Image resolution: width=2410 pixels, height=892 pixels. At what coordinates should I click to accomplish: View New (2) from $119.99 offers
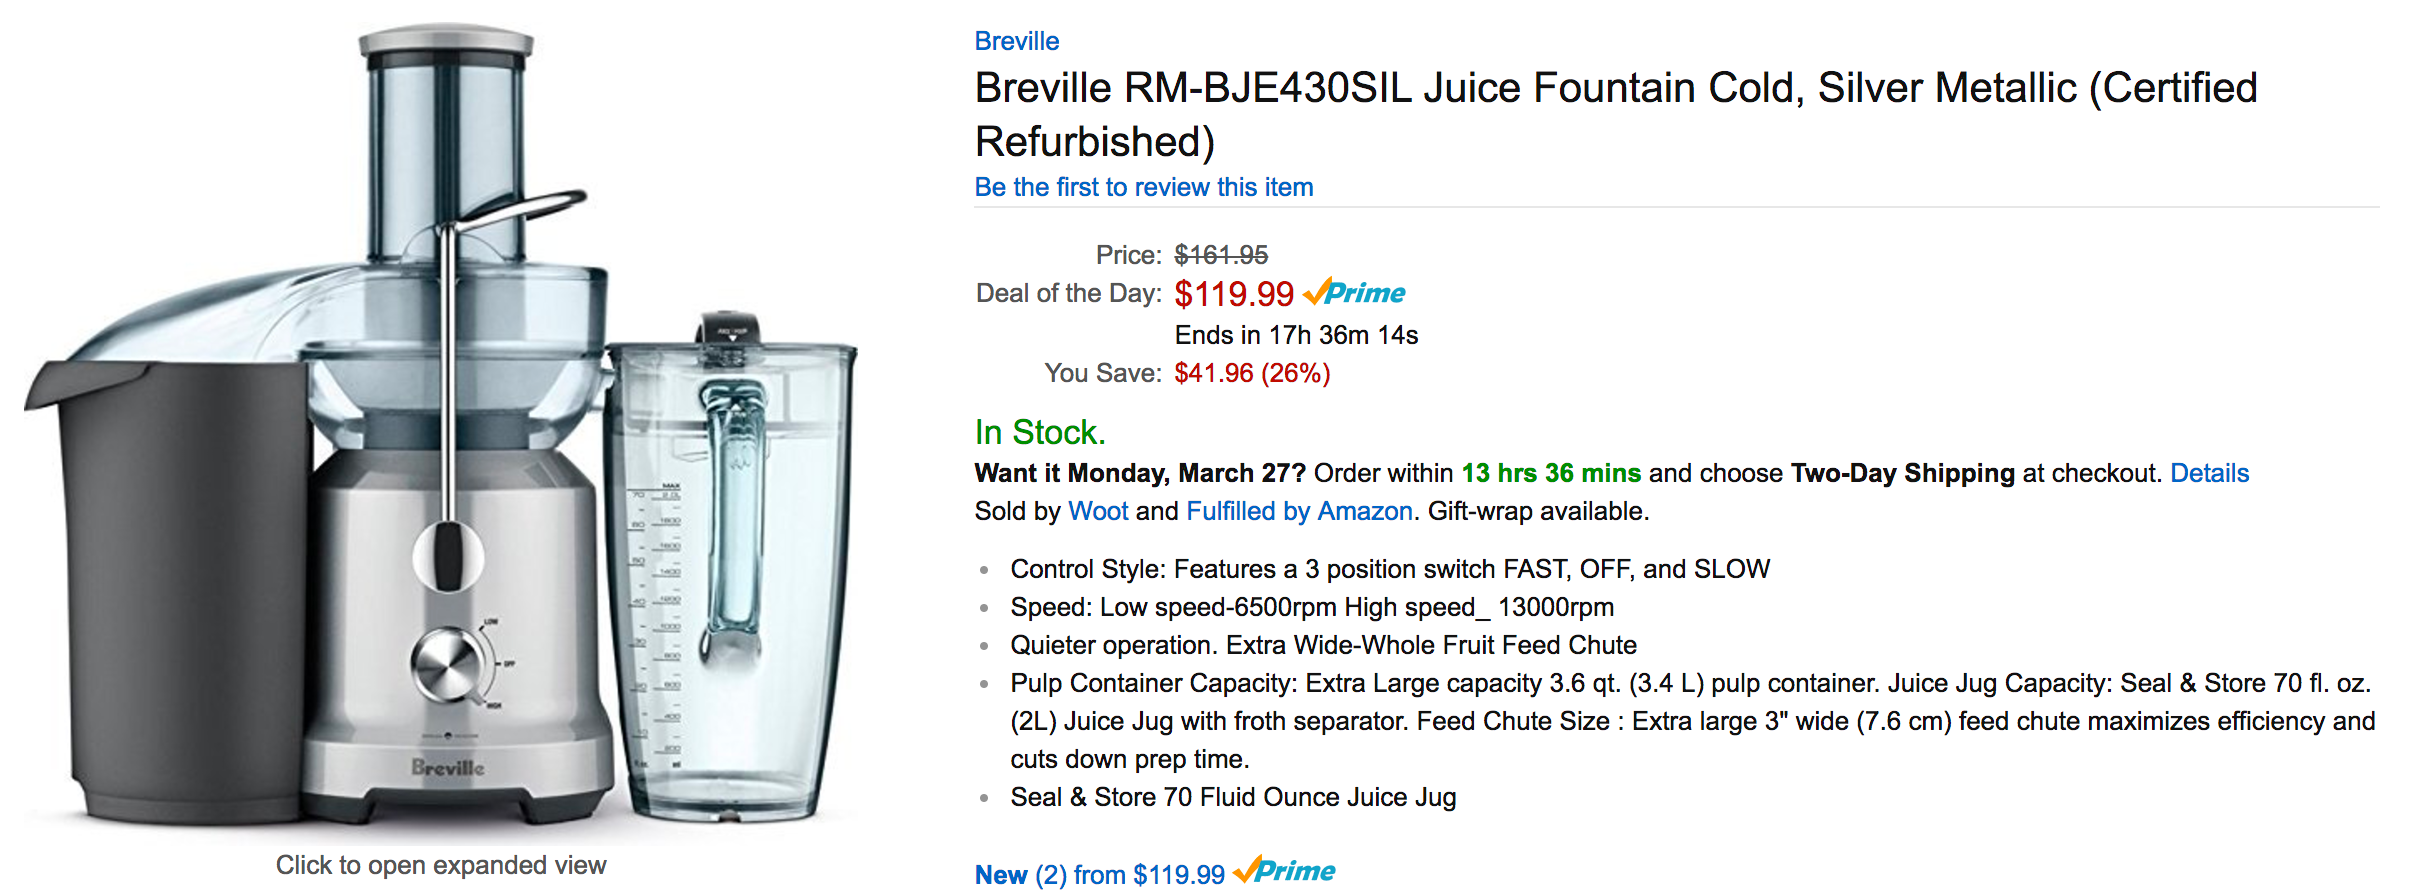[1099, 875]
